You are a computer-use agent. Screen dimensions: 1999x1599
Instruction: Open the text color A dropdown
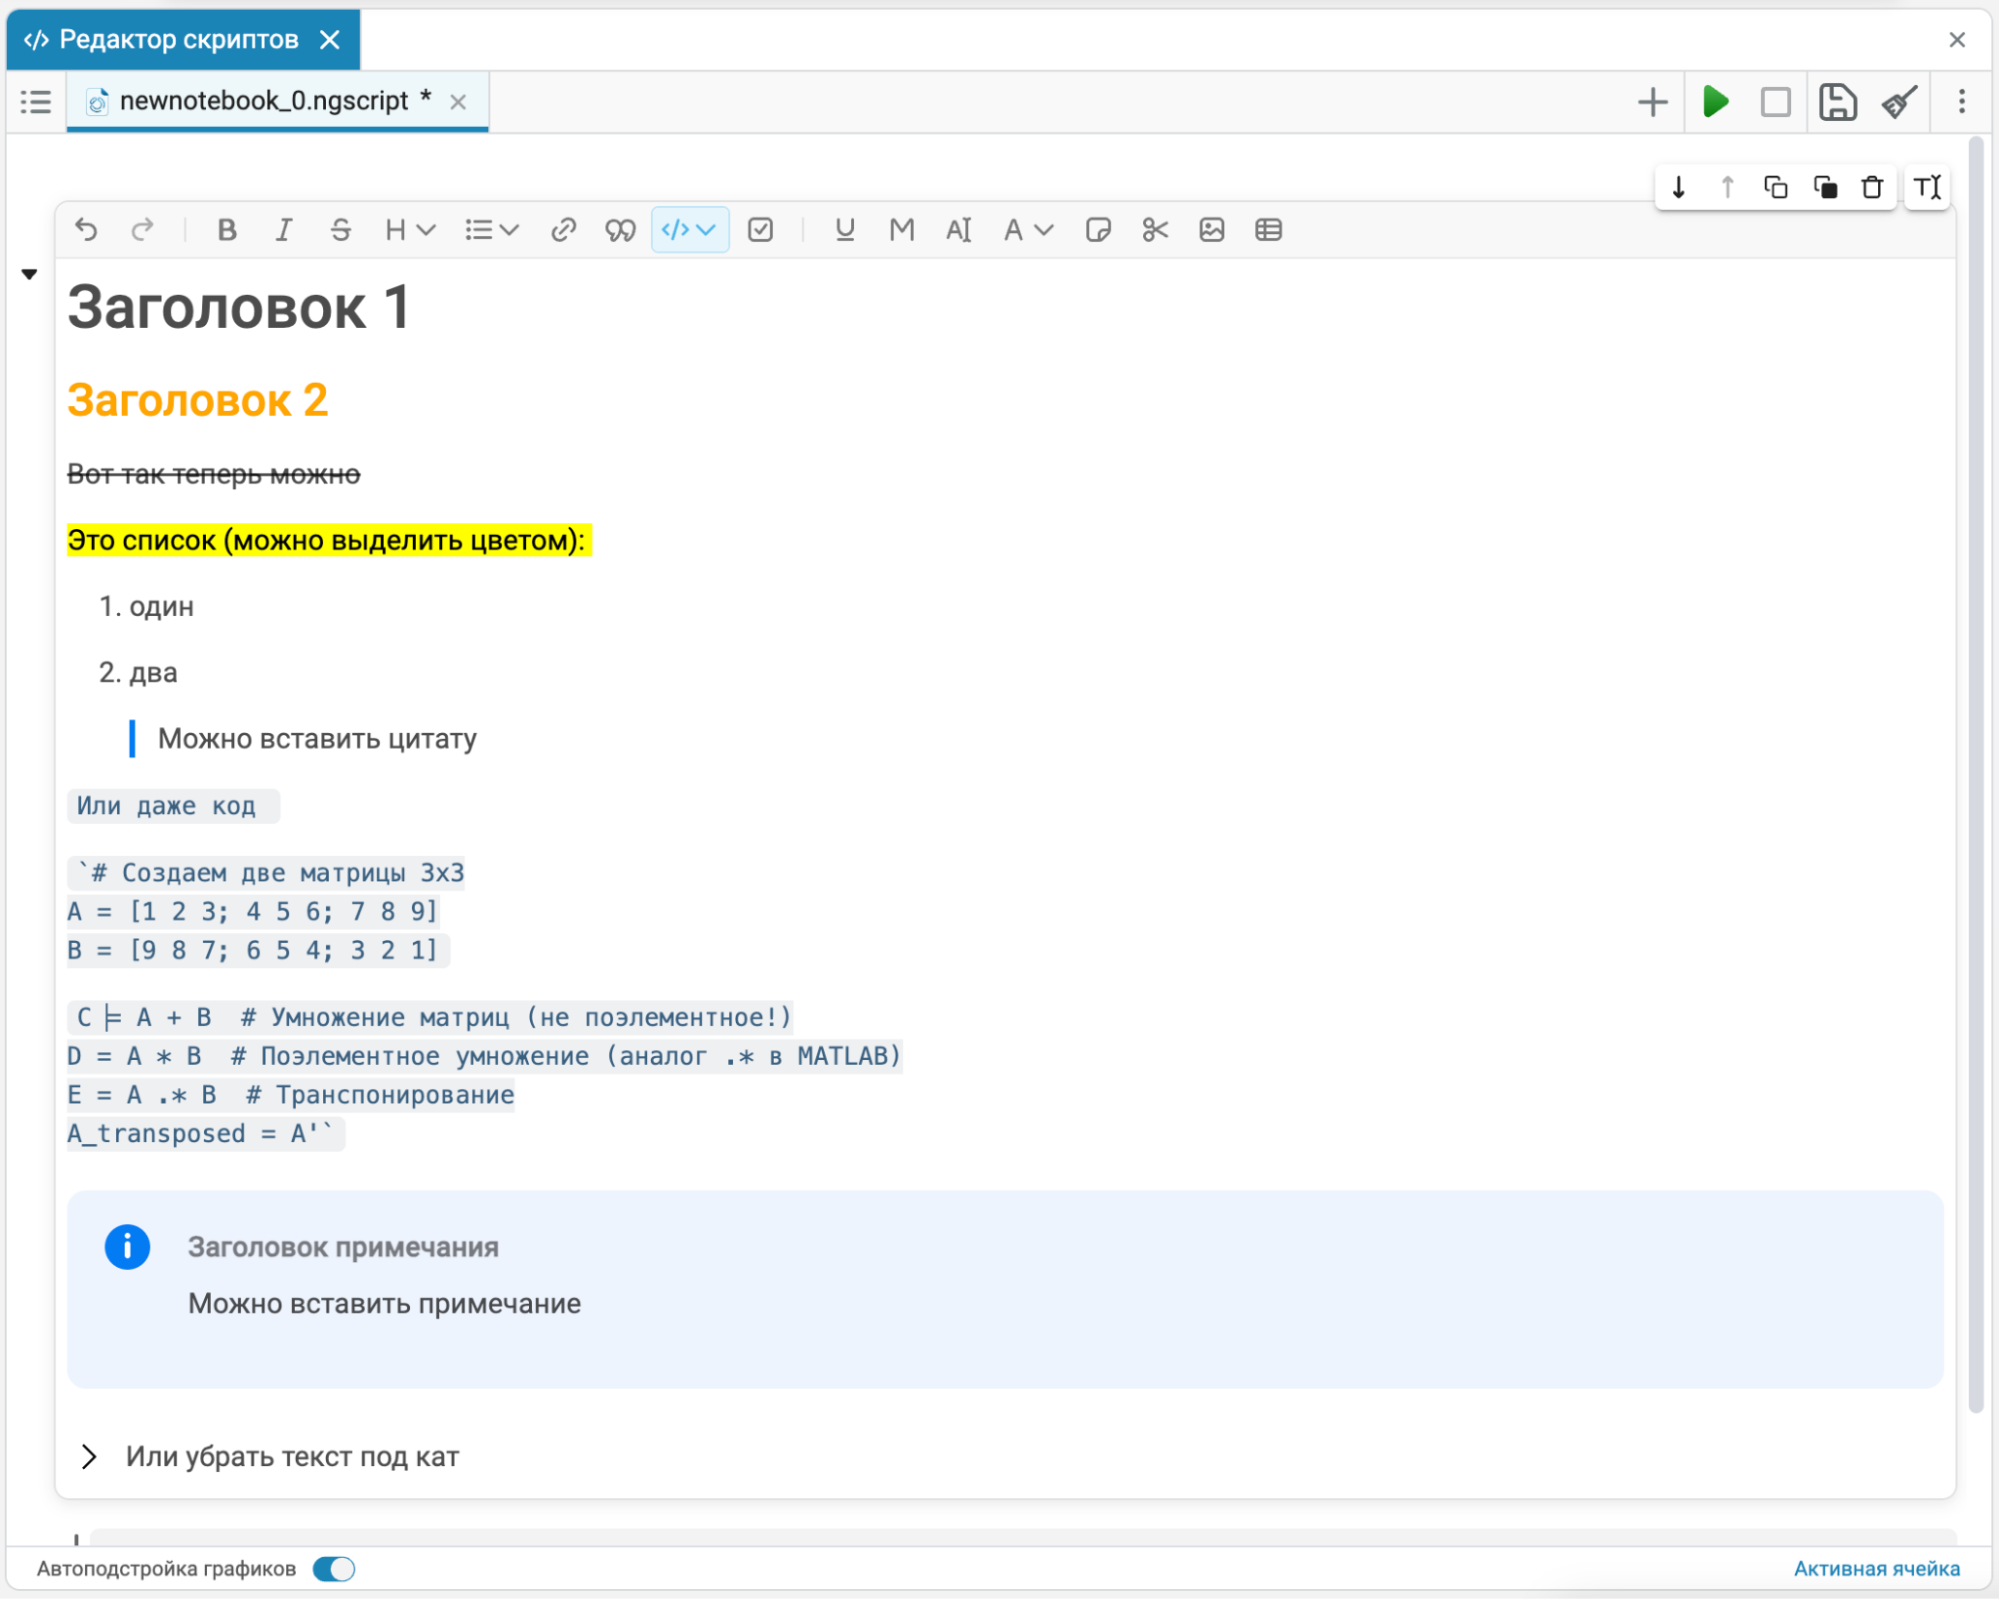coord(1028,230)
